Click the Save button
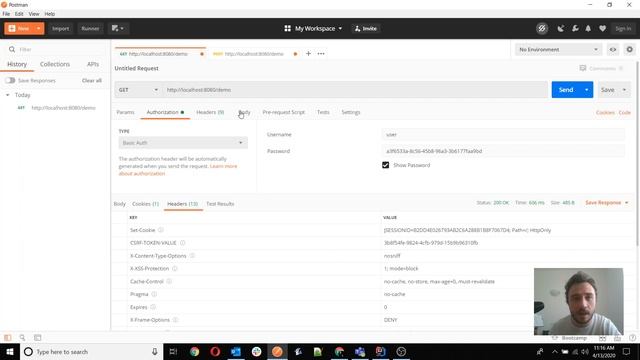 point(607,90)
